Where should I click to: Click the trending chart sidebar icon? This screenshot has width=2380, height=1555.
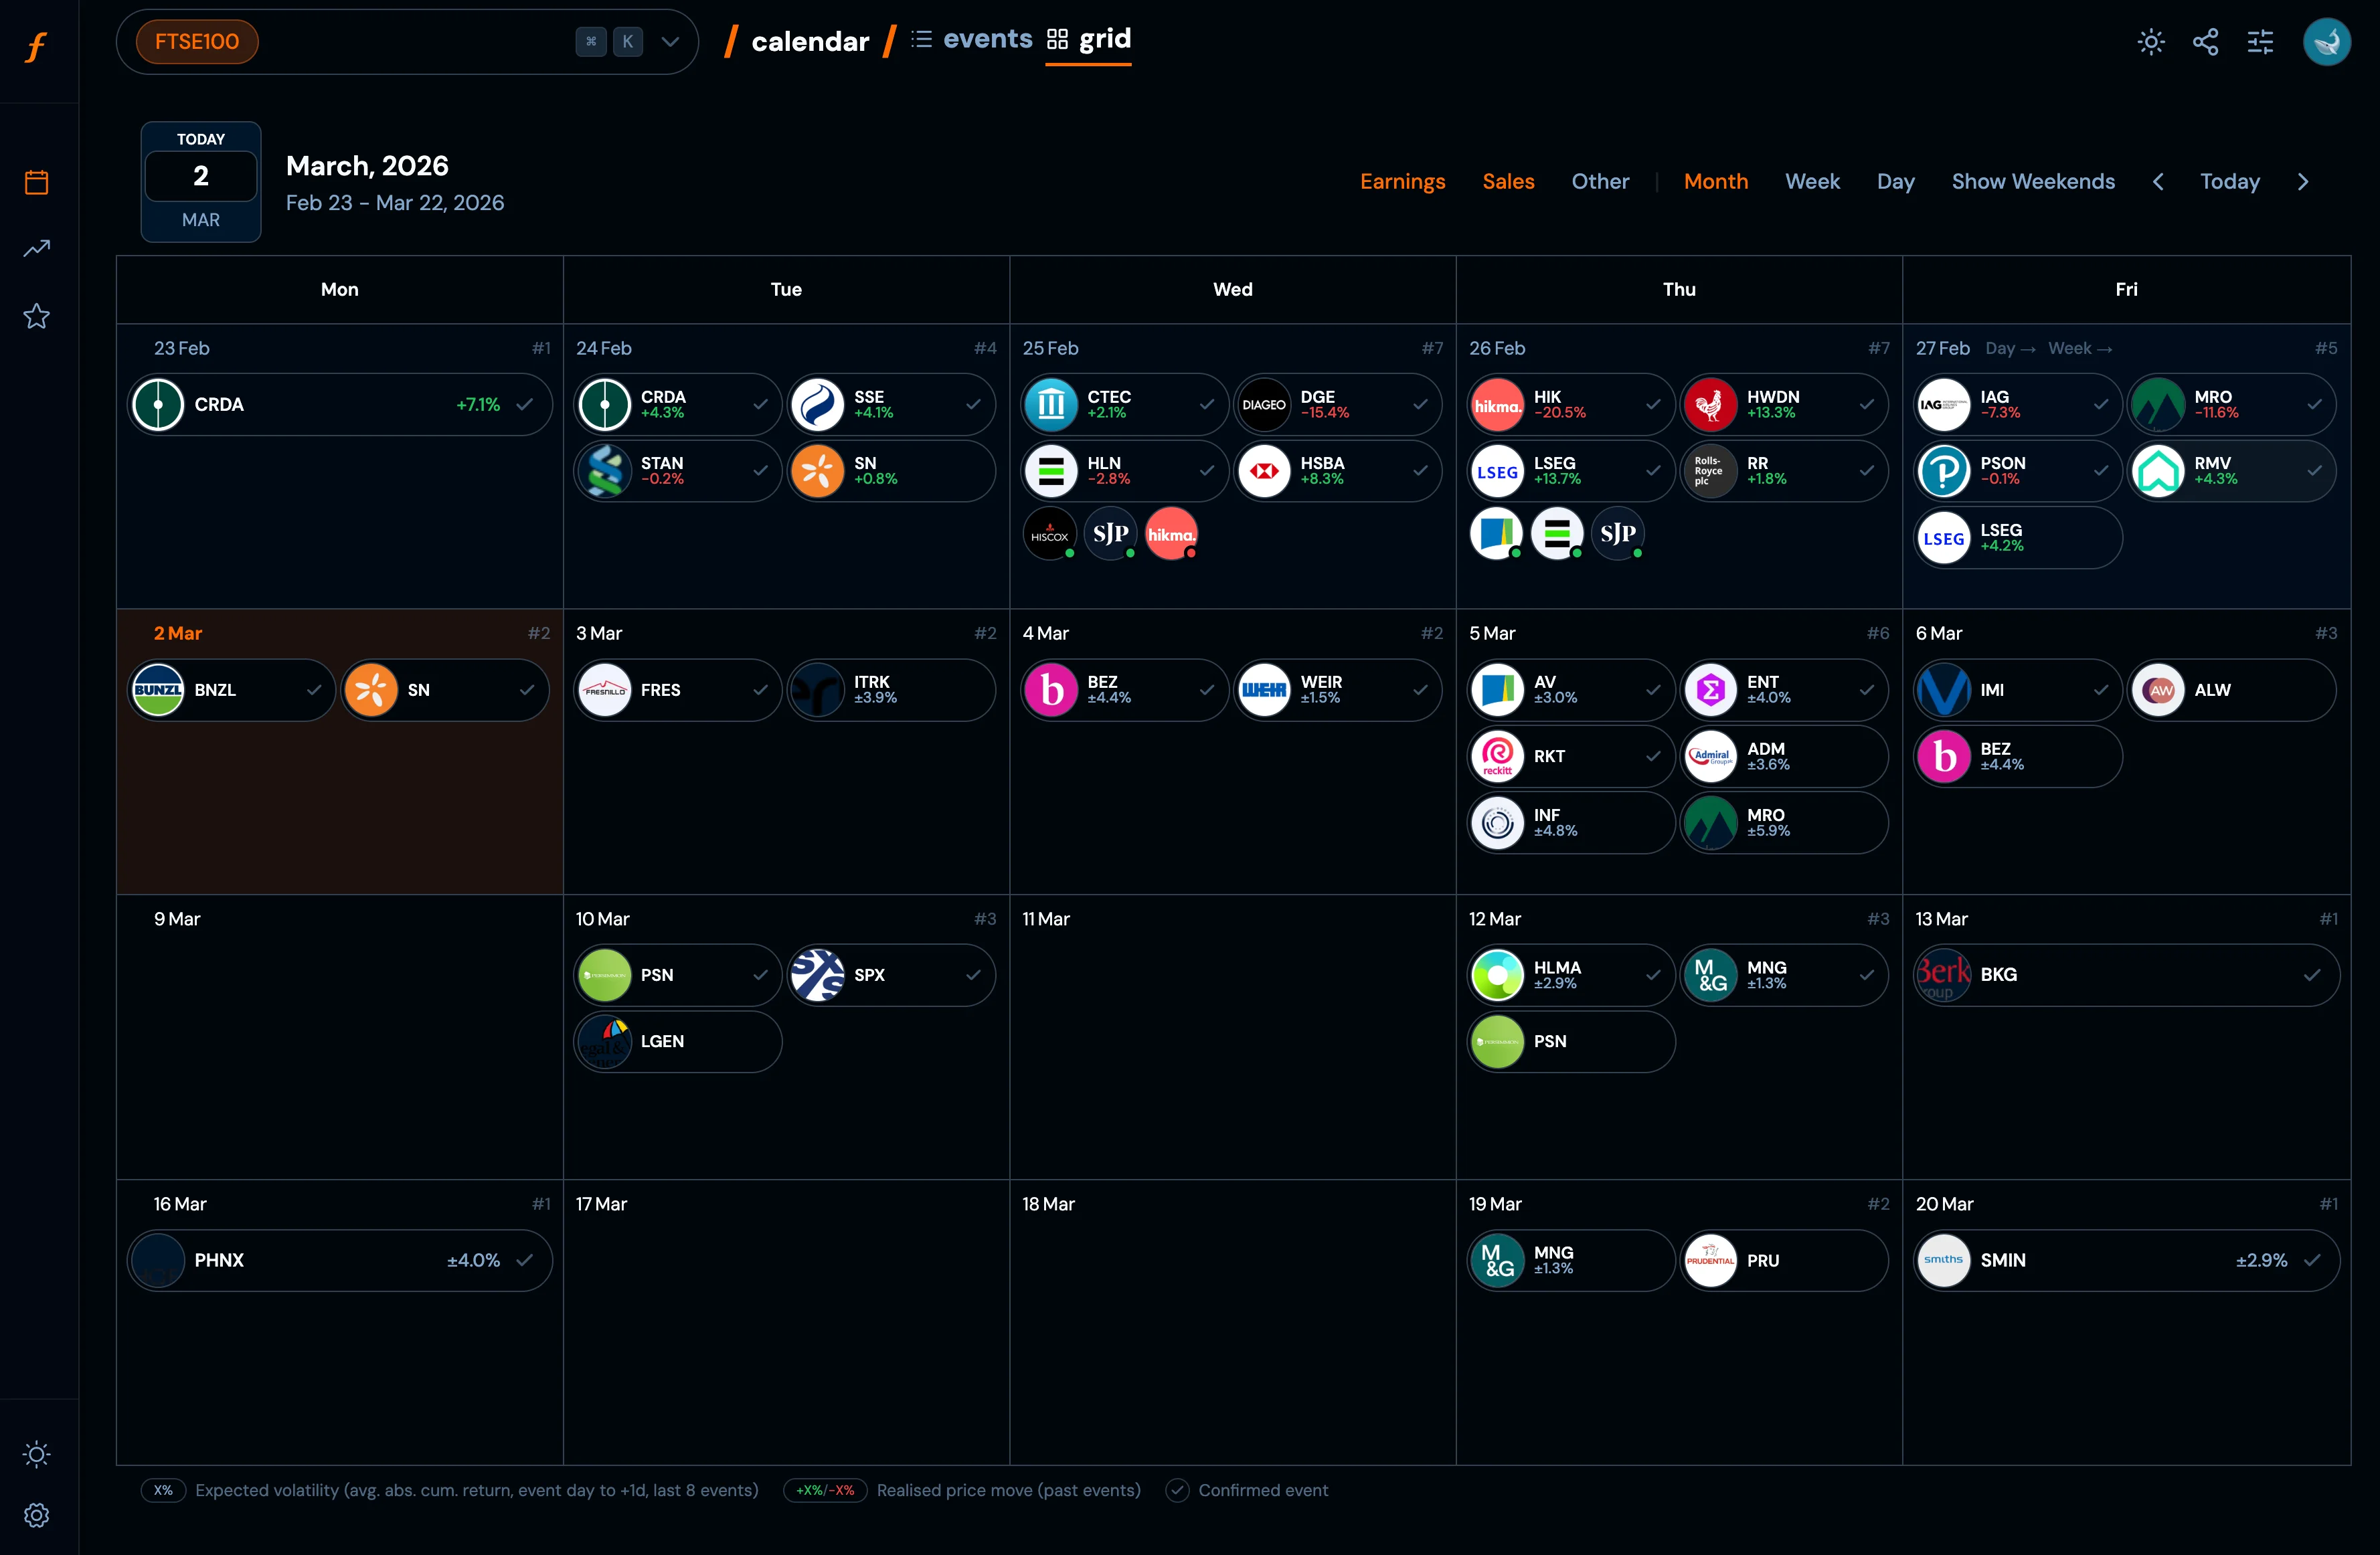[x=37, y=248]
